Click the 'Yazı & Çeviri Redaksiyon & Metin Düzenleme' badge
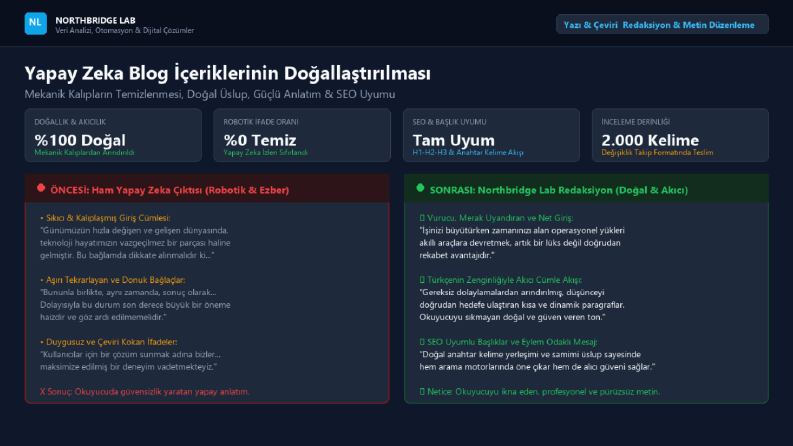793x446 pixels. tap(662, 24)
